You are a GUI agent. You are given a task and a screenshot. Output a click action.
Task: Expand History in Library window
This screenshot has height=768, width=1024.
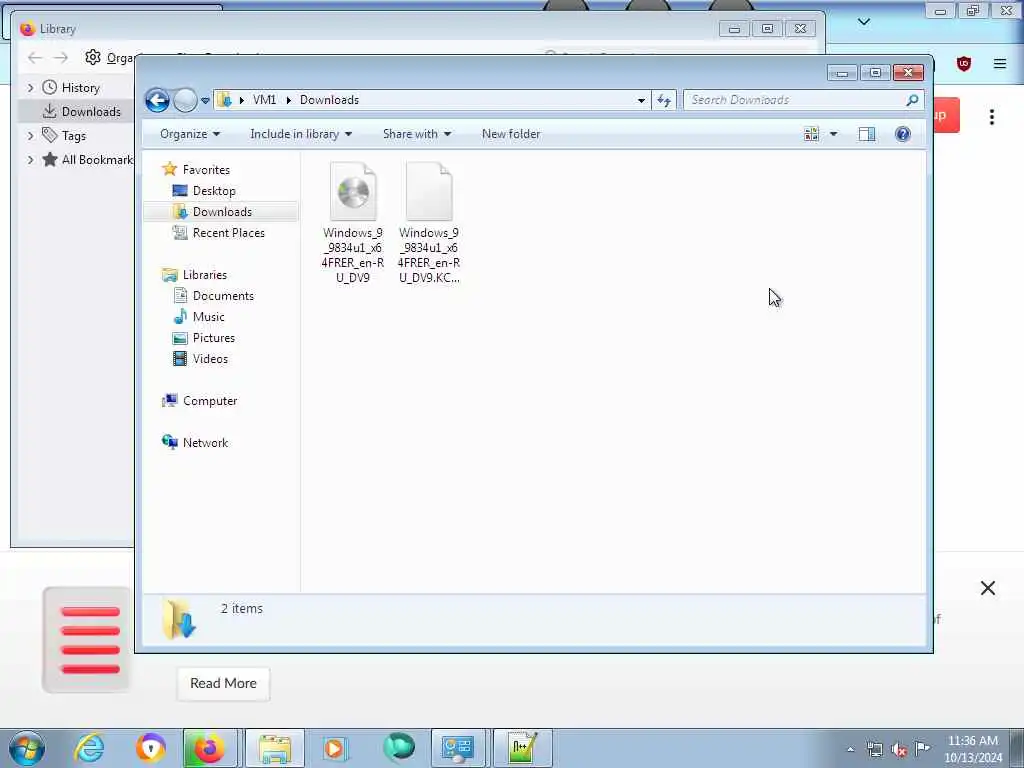(30, 88)
